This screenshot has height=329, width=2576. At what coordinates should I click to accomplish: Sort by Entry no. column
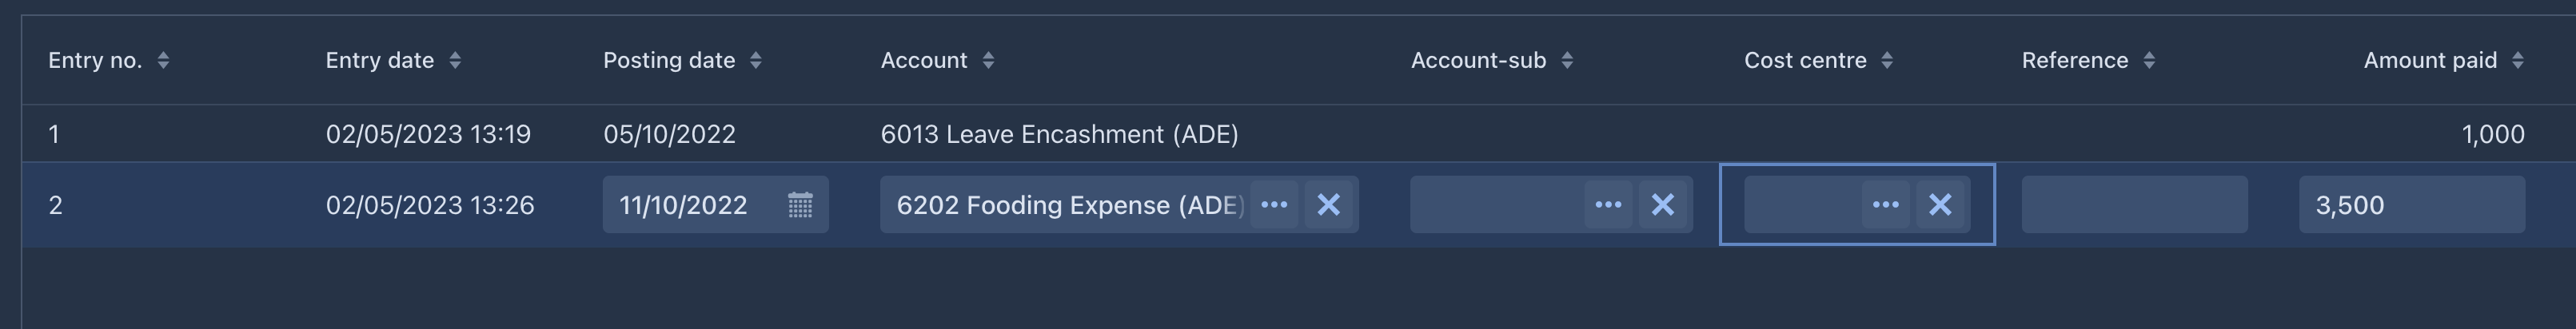click(163, 60)
